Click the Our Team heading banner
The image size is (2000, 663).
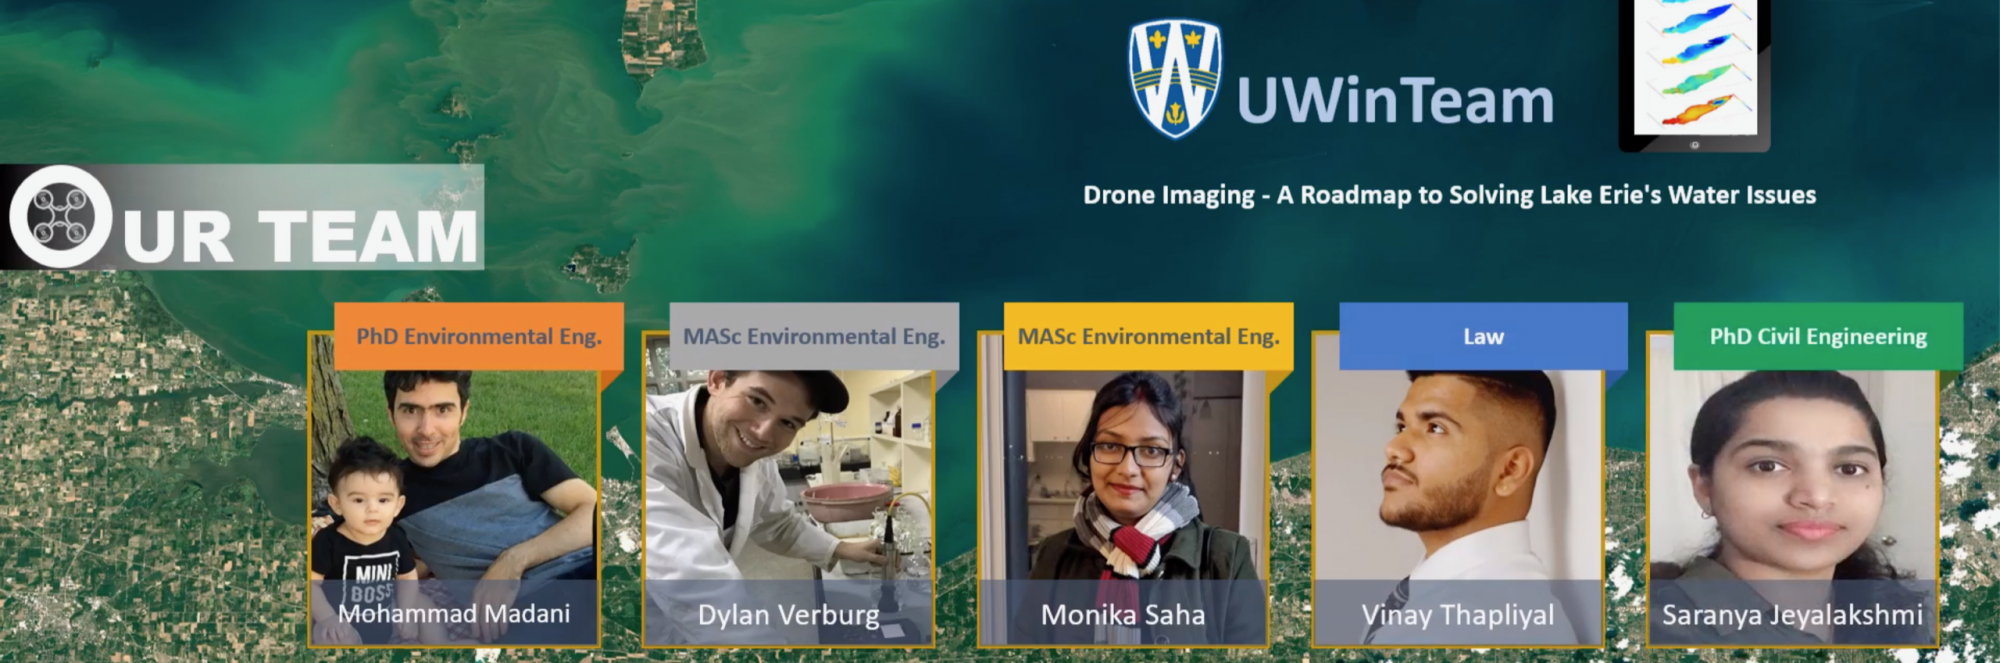point(242,217)
